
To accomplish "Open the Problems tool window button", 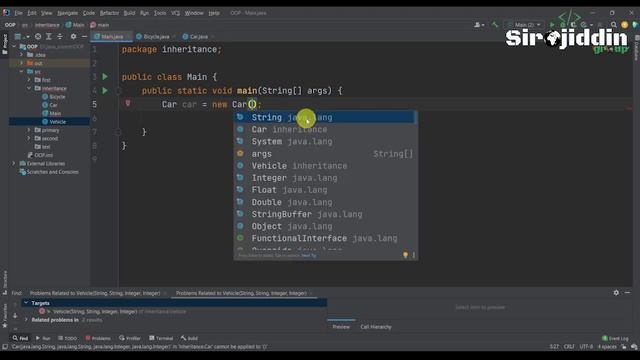I will pos(98,338).
